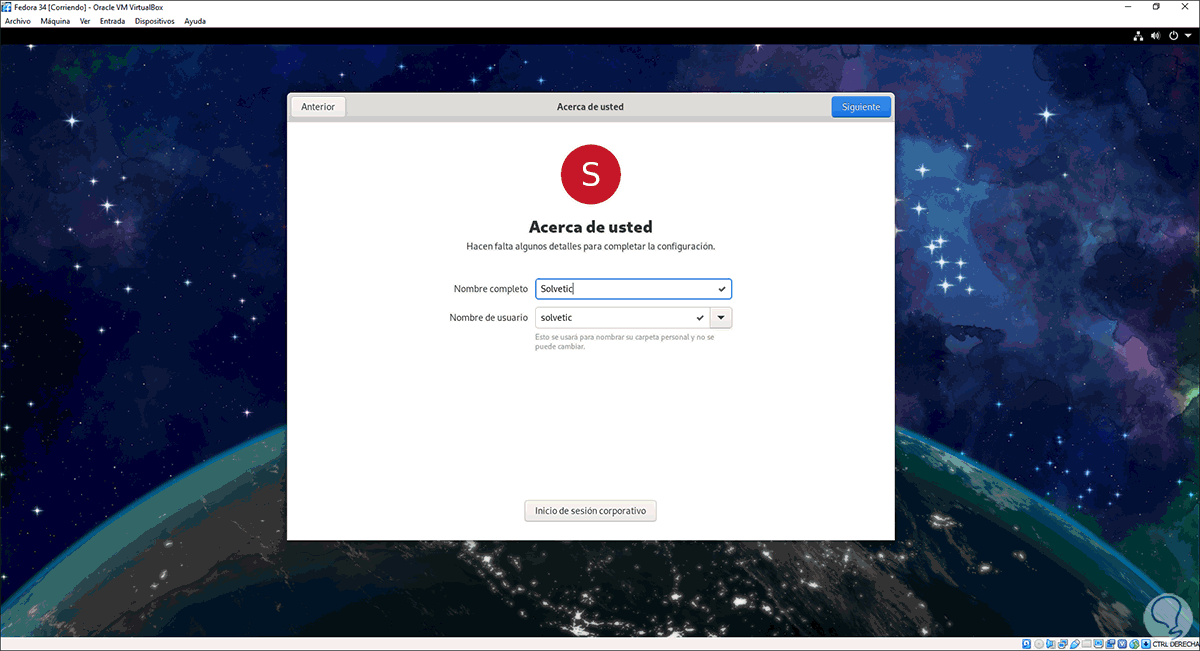Open the Archivo menu
Screen dimensions: 1200x651
pyautogui.click(x=18, y=20)
